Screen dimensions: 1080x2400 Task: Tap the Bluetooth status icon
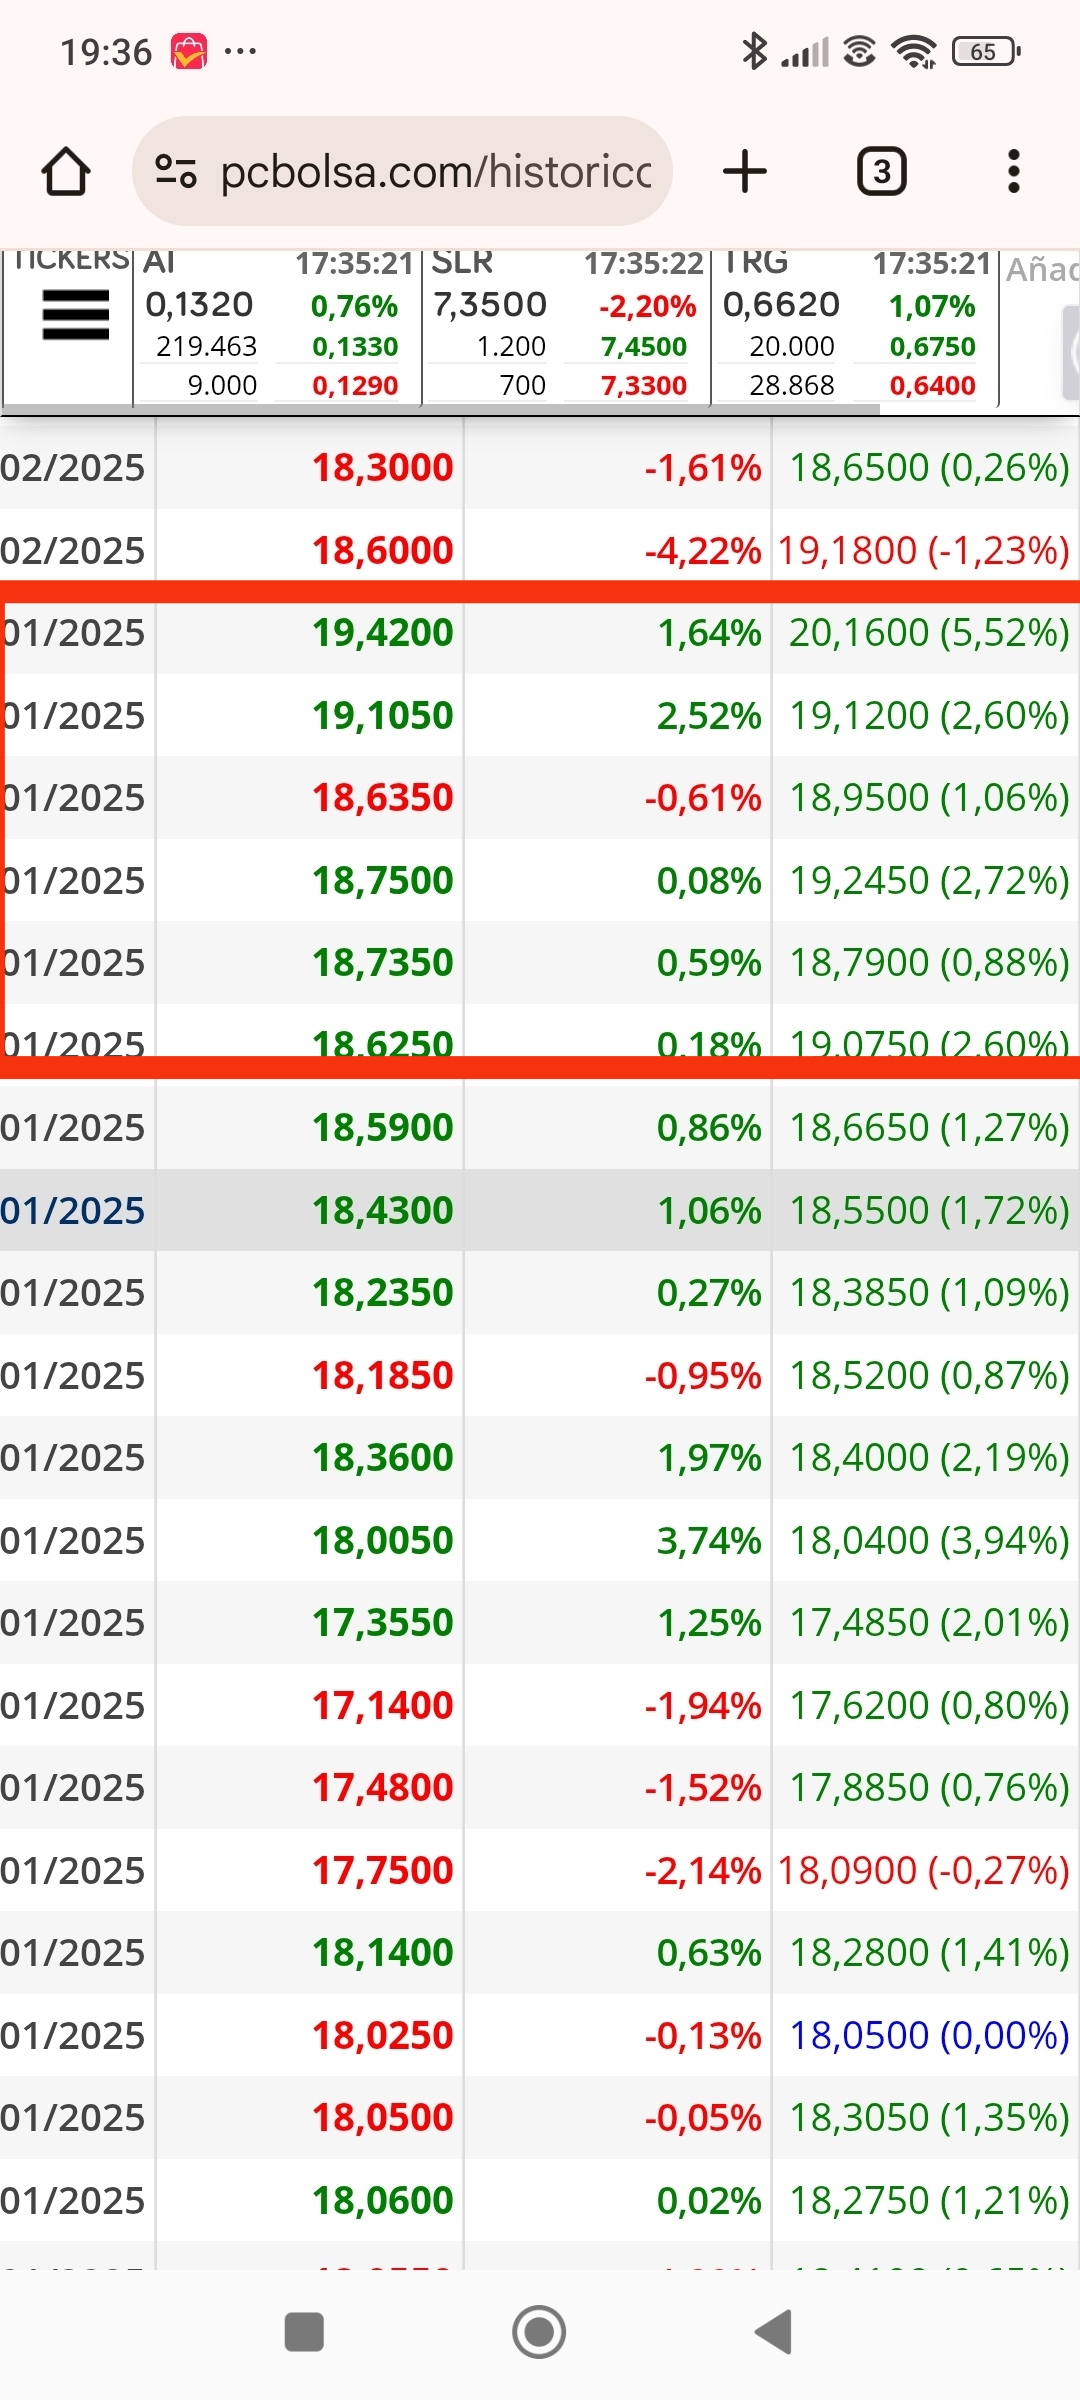point(754,51)
